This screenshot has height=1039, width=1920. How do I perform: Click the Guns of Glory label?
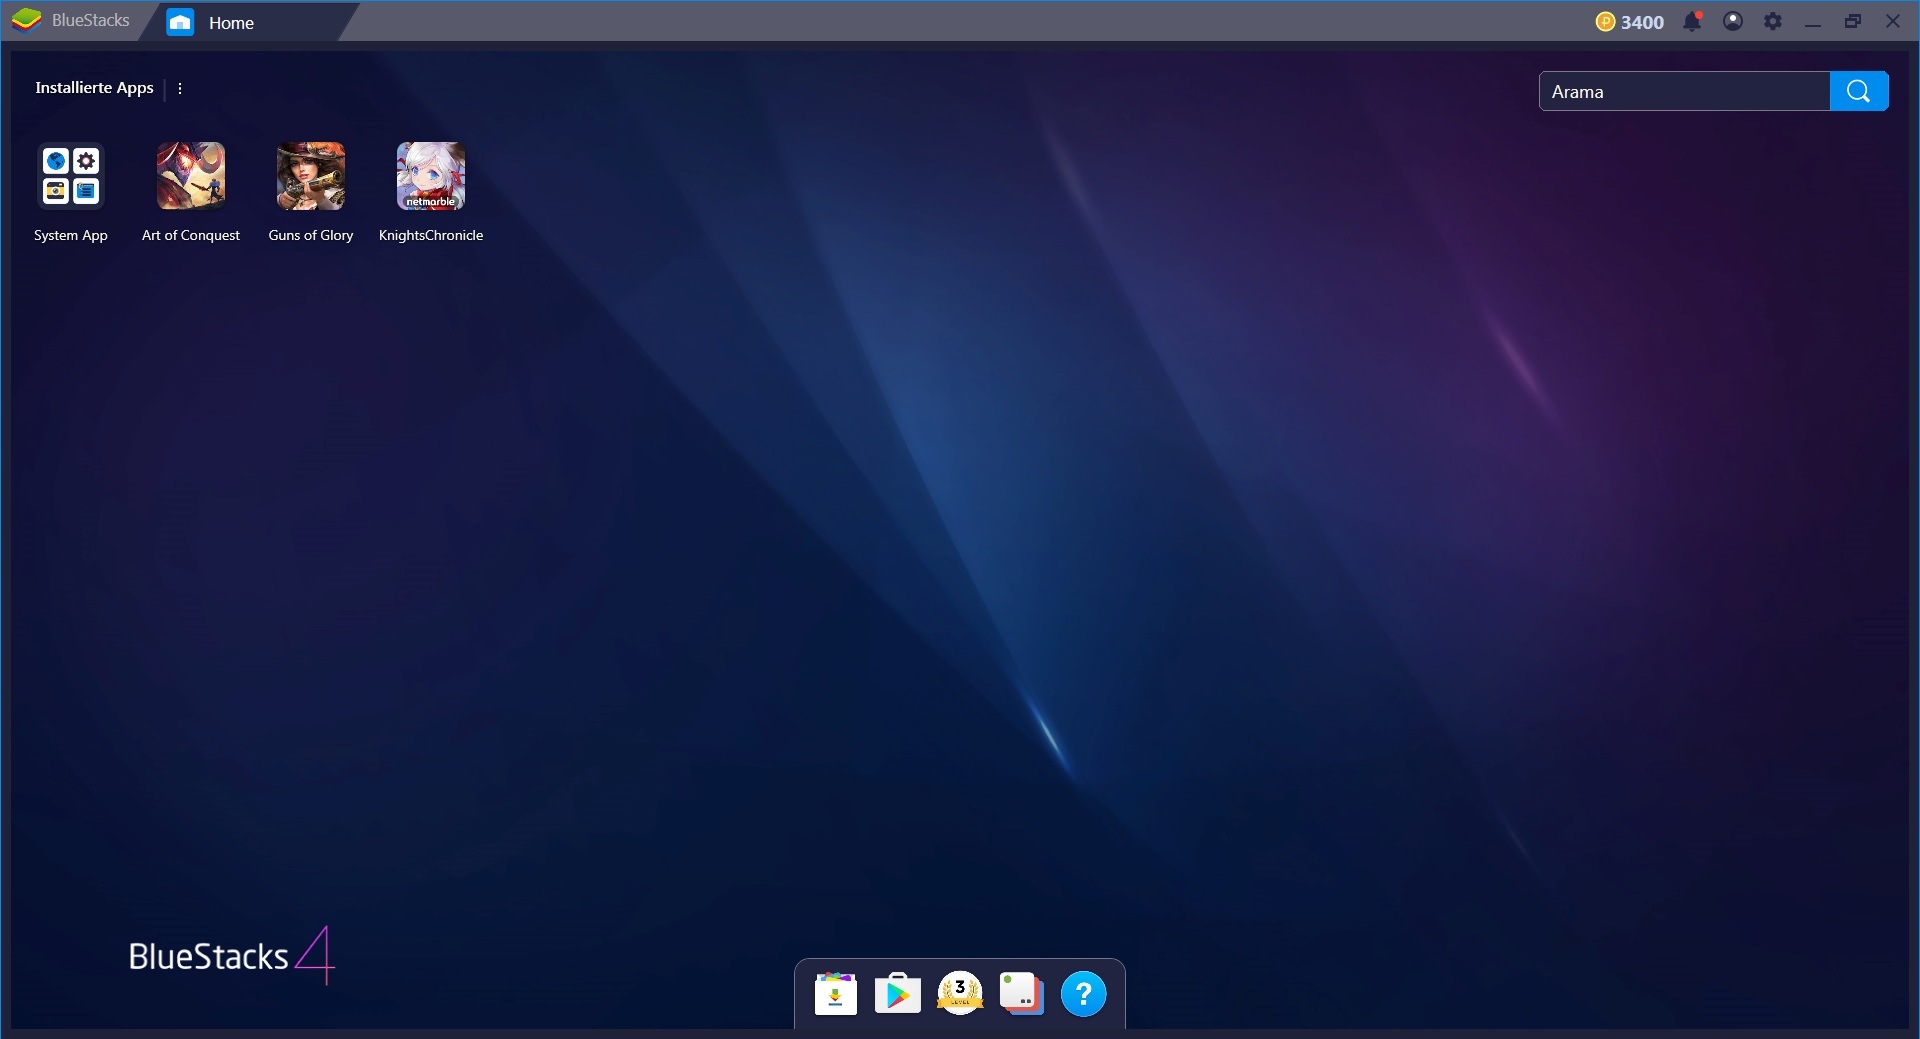[311, 235]
